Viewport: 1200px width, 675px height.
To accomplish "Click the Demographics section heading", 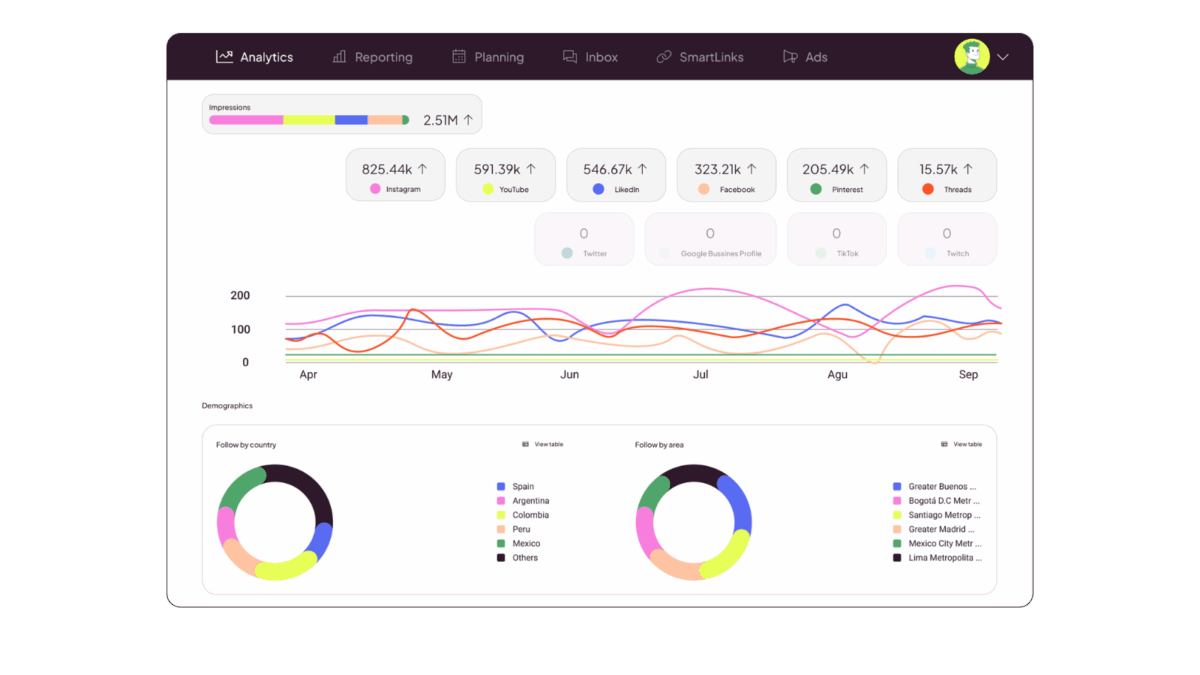I will tap(227, 406).
